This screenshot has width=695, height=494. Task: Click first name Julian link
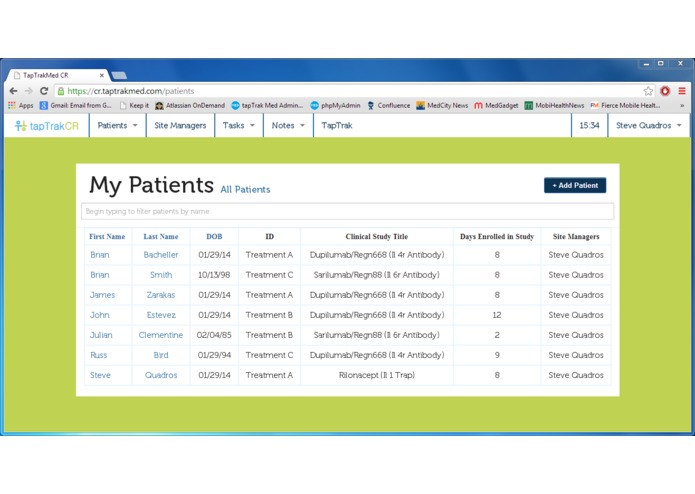coord(101,335)
